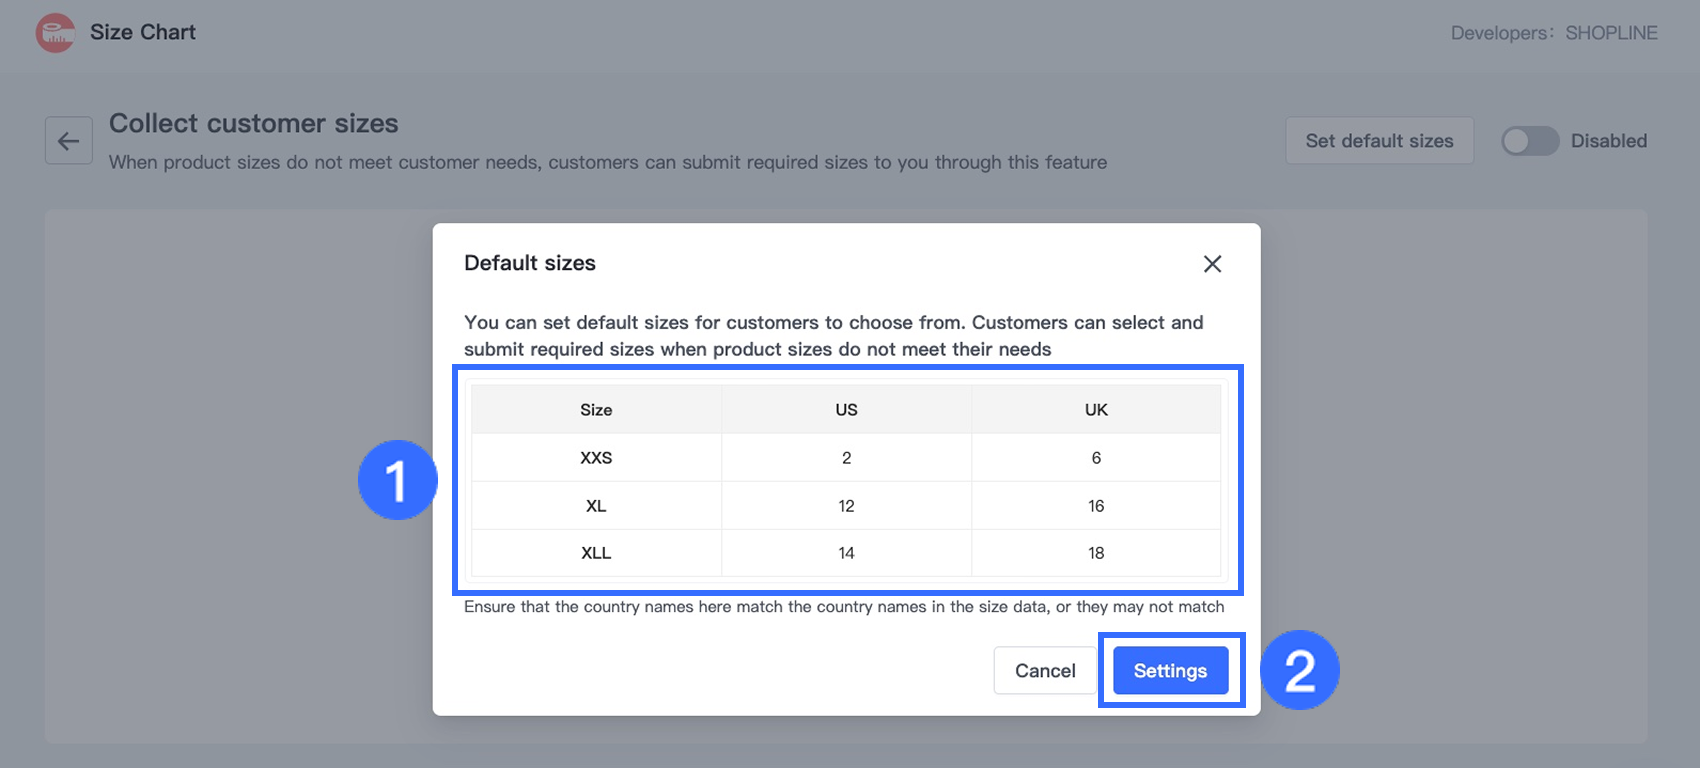This screenshot has width=1700, height=768.
Task: Toggle the Disabled switch on
Action: click(1530, 141)
